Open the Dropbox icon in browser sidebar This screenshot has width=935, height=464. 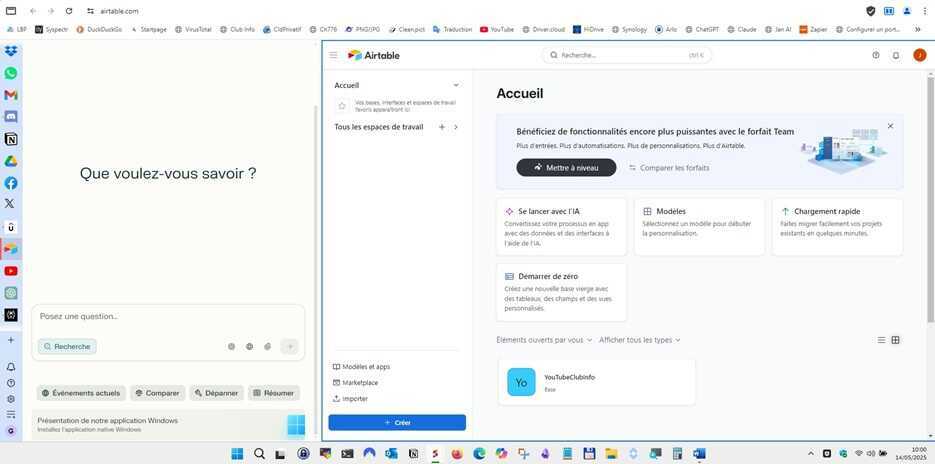[11, 51]
